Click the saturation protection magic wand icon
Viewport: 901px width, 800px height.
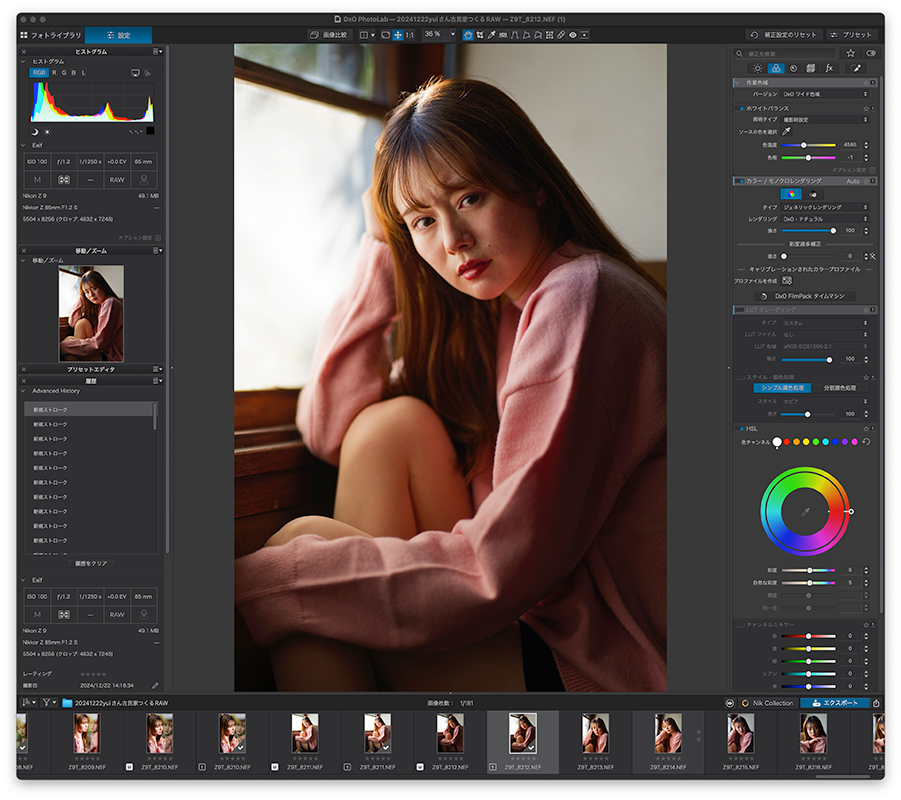pos(872,256)
